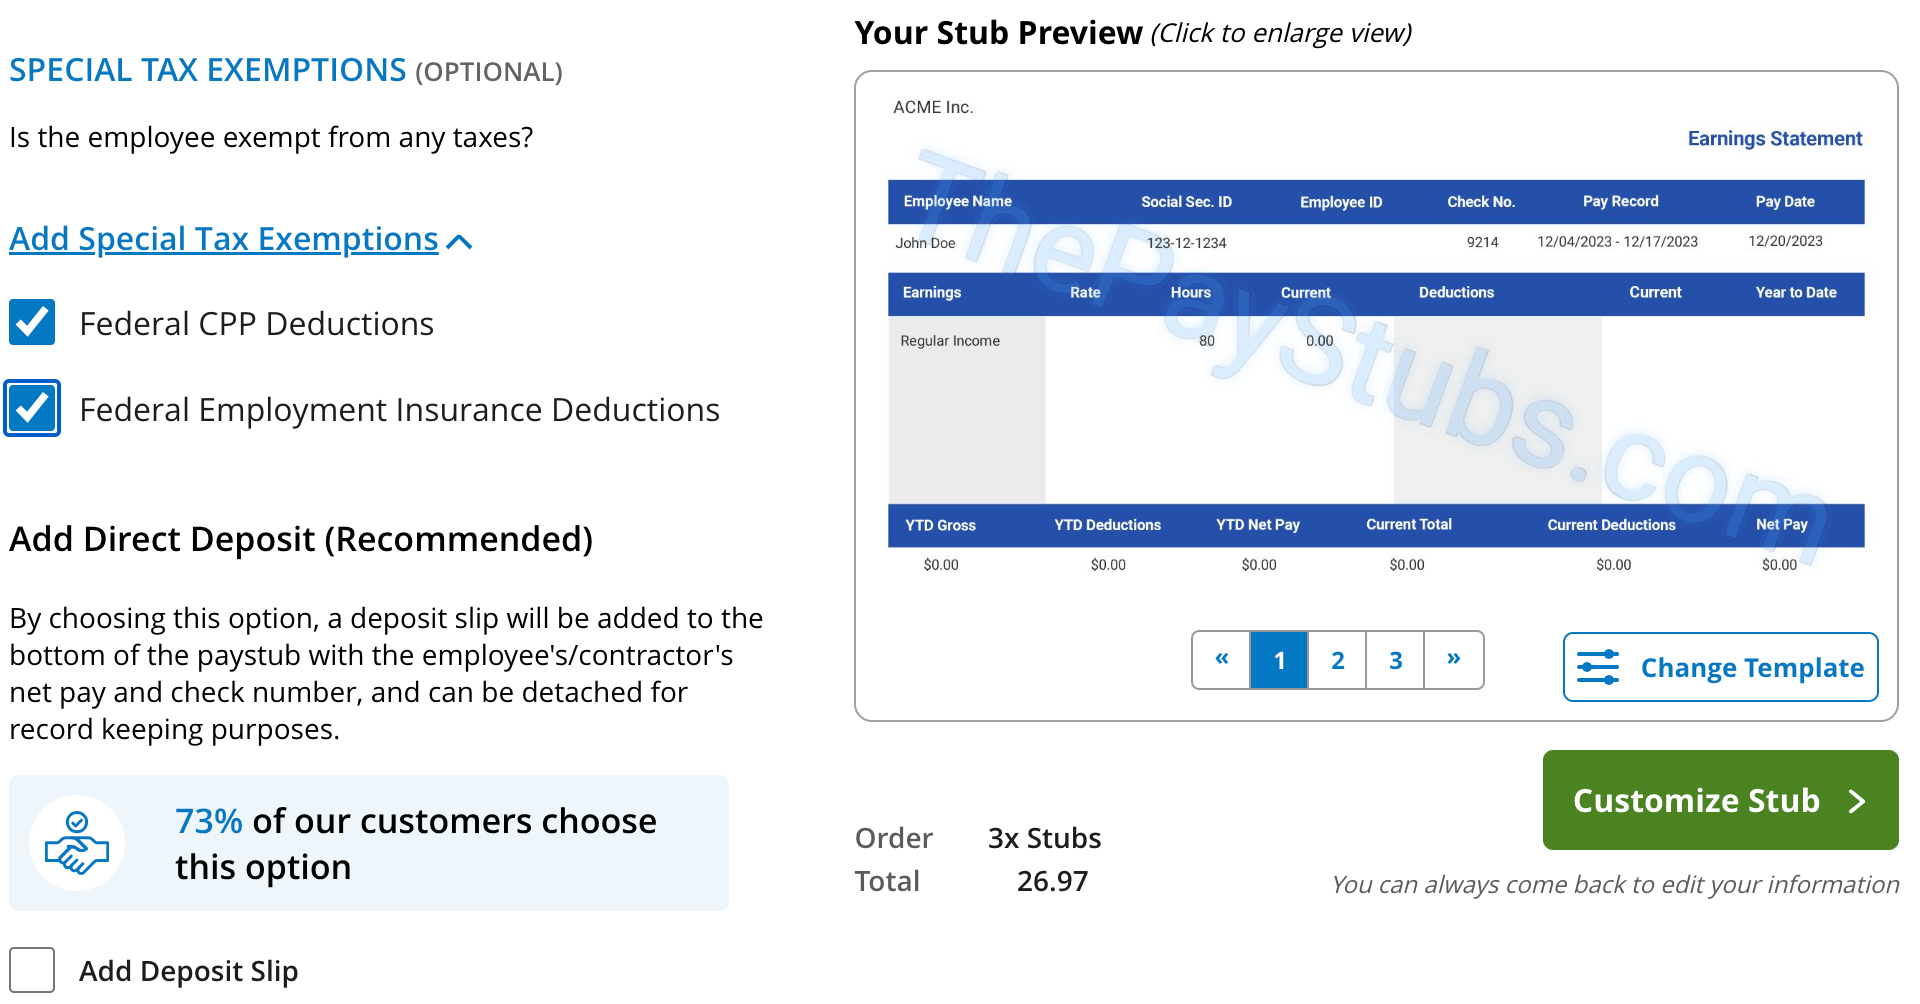
Task: Switch to stub page 3
Action: pos(1395,660)
